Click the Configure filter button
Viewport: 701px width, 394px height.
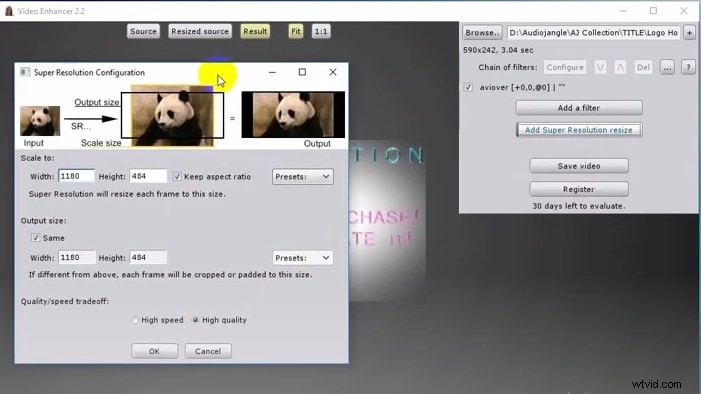565,68
